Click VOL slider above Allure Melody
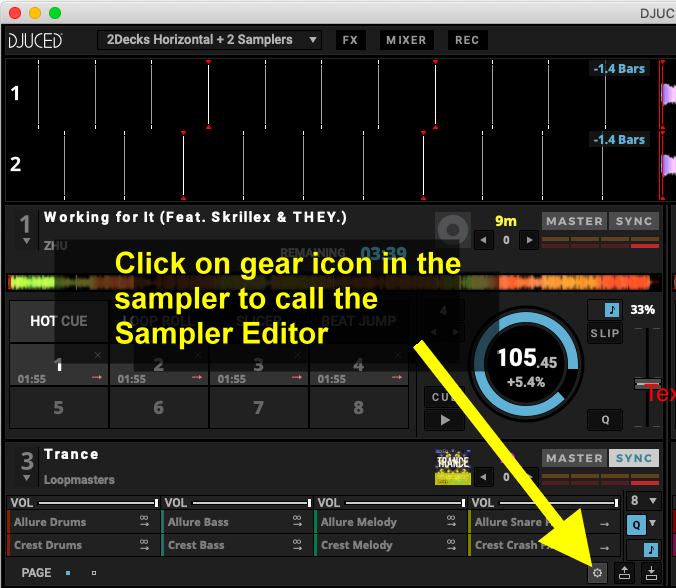Viewport: 676px width, 588px height. [405, 503]
